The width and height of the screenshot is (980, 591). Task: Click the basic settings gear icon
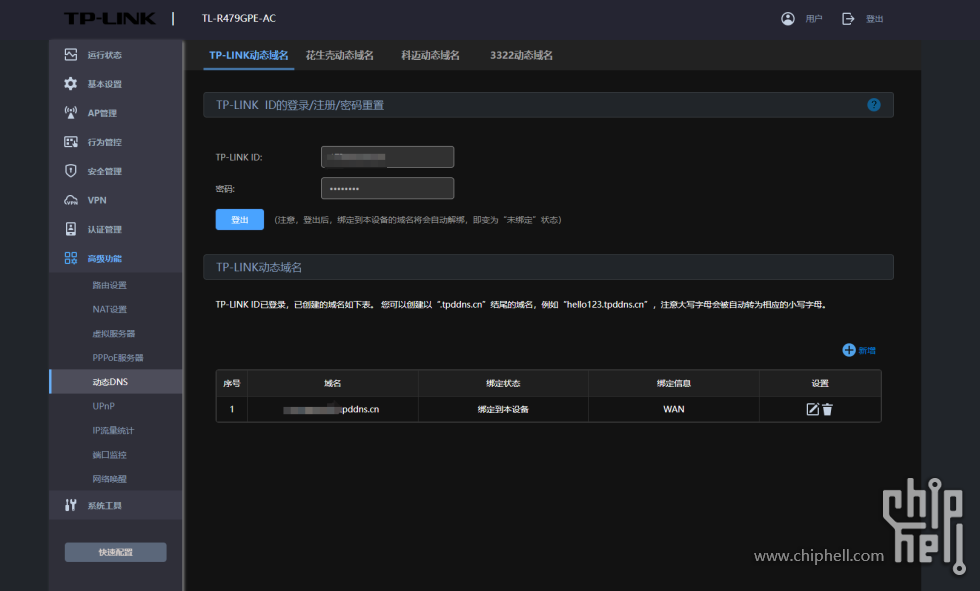[71, 84]
